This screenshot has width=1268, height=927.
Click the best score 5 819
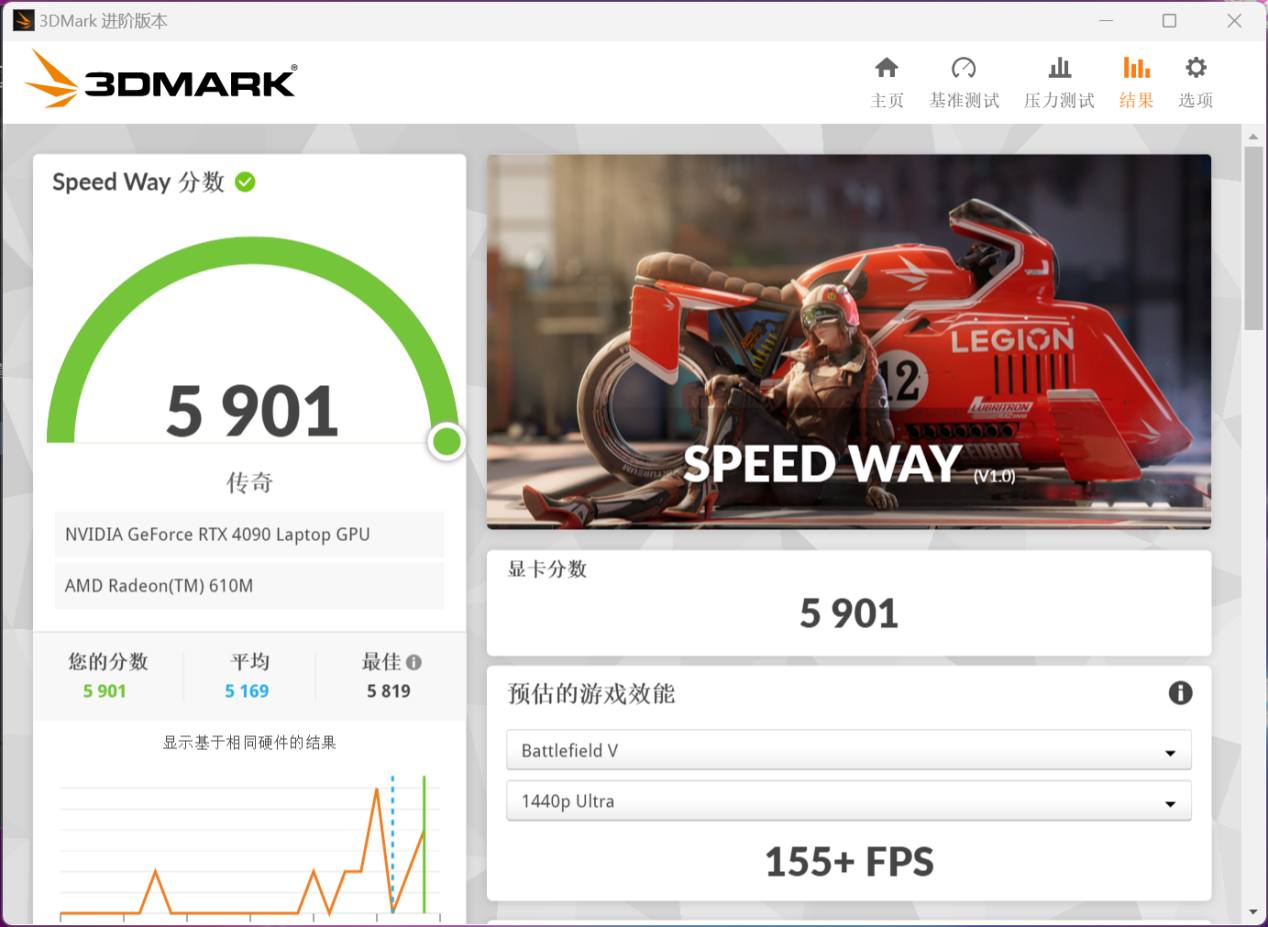tap(389, 691)
